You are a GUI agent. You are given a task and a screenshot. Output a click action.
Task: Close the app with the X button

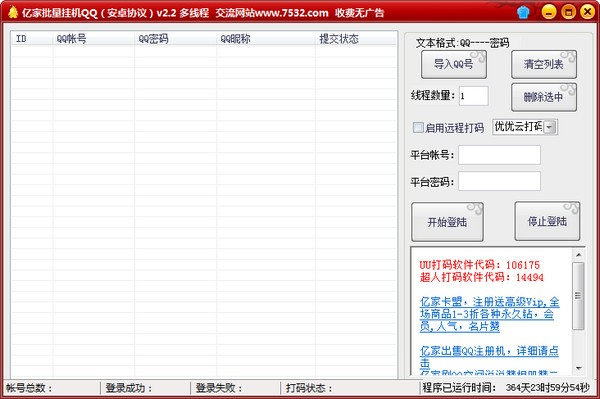pos(587,12)
